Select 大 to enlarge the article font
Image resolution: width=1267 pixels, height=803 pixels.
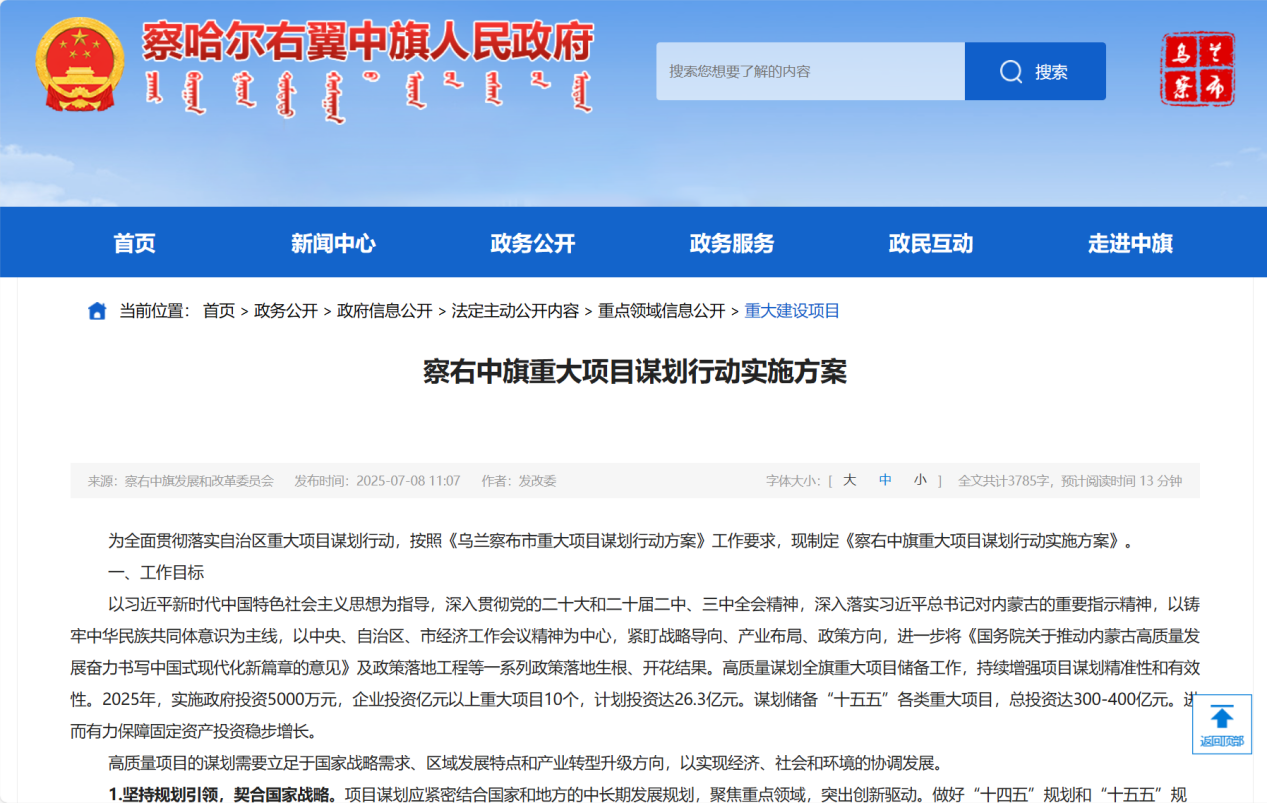click(x=849, y=480)
